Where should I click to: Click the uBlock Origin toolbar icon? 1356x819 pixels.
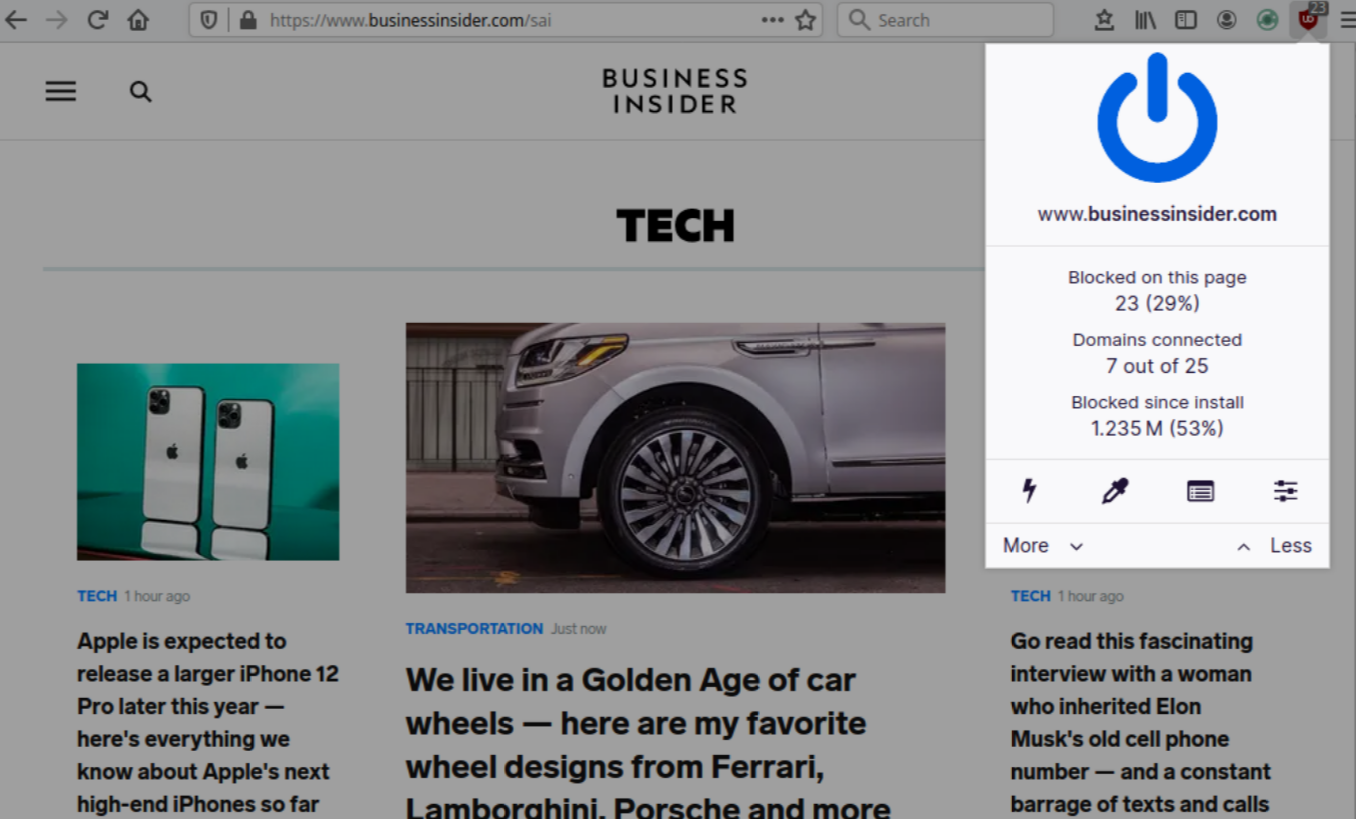point(1307,20)
